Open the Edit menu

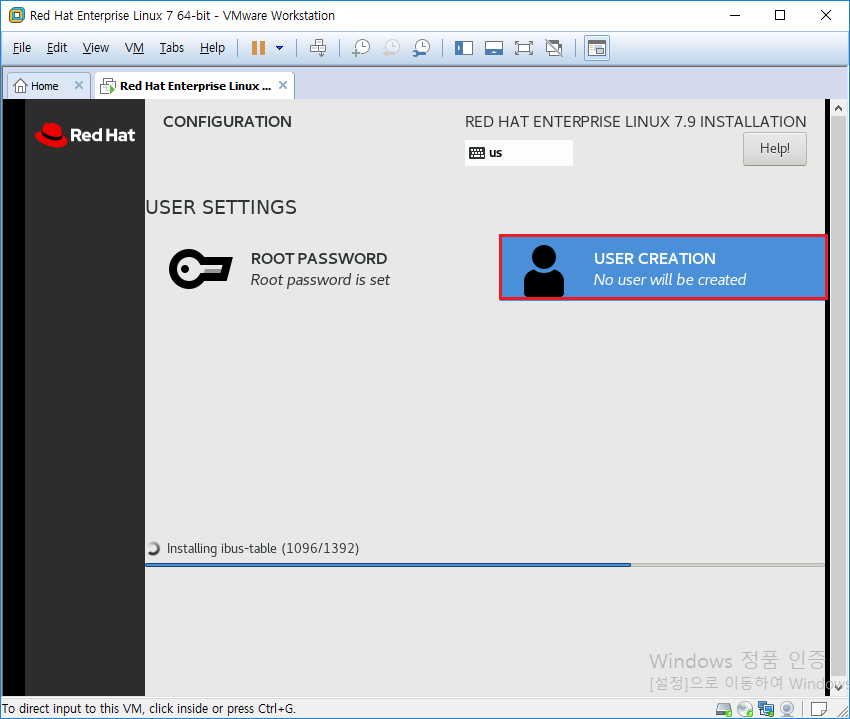(x=56, y=48)
